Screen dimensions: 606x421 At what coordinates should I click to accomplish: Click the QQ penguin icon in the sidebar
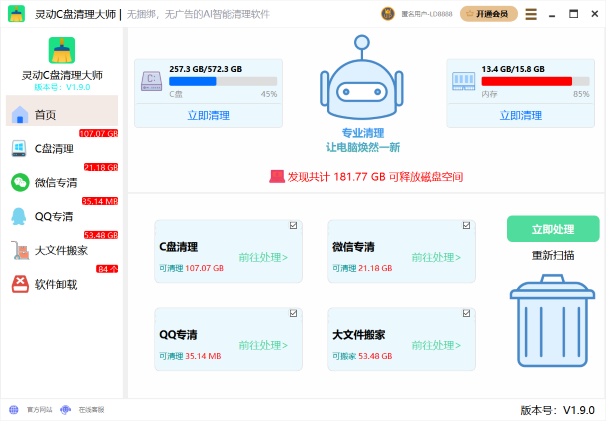point(19,216)
